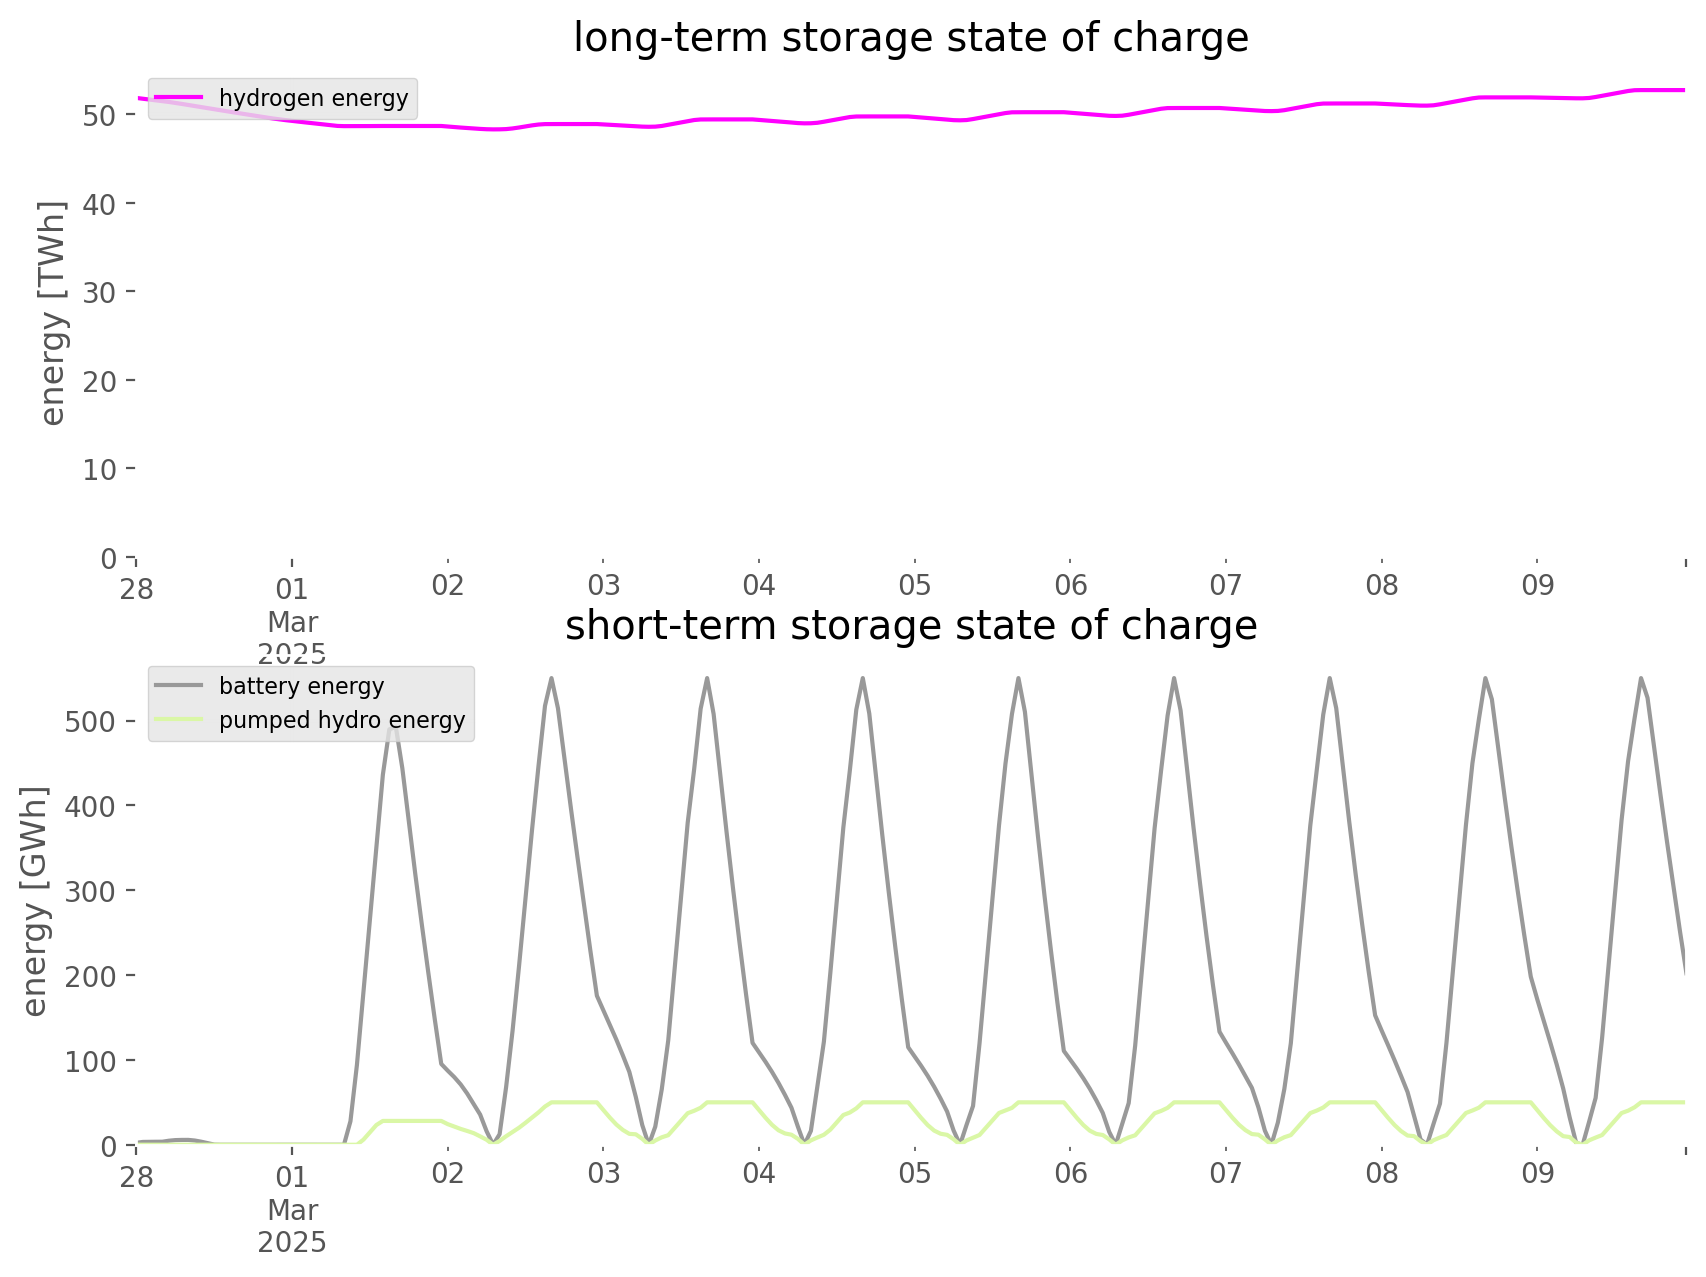Click the 200 tick on the GWh axis

[x=93, y=976]
